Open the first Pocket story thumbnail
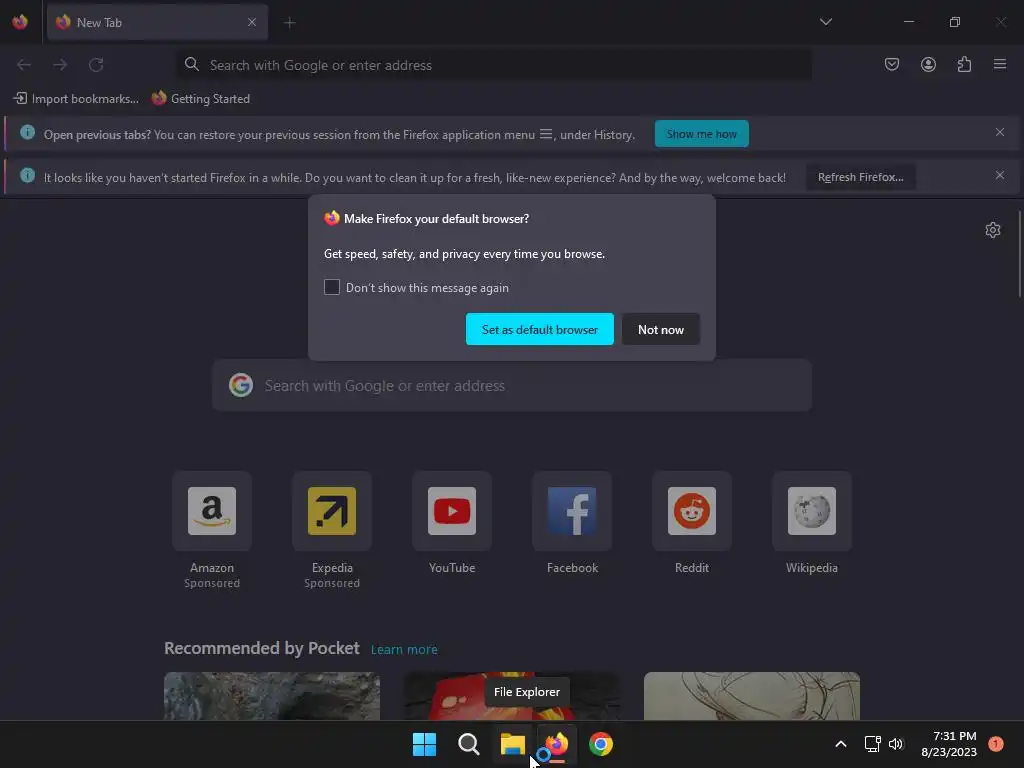The height and width of the screenshot is (768, 1024). pos(272,696)
